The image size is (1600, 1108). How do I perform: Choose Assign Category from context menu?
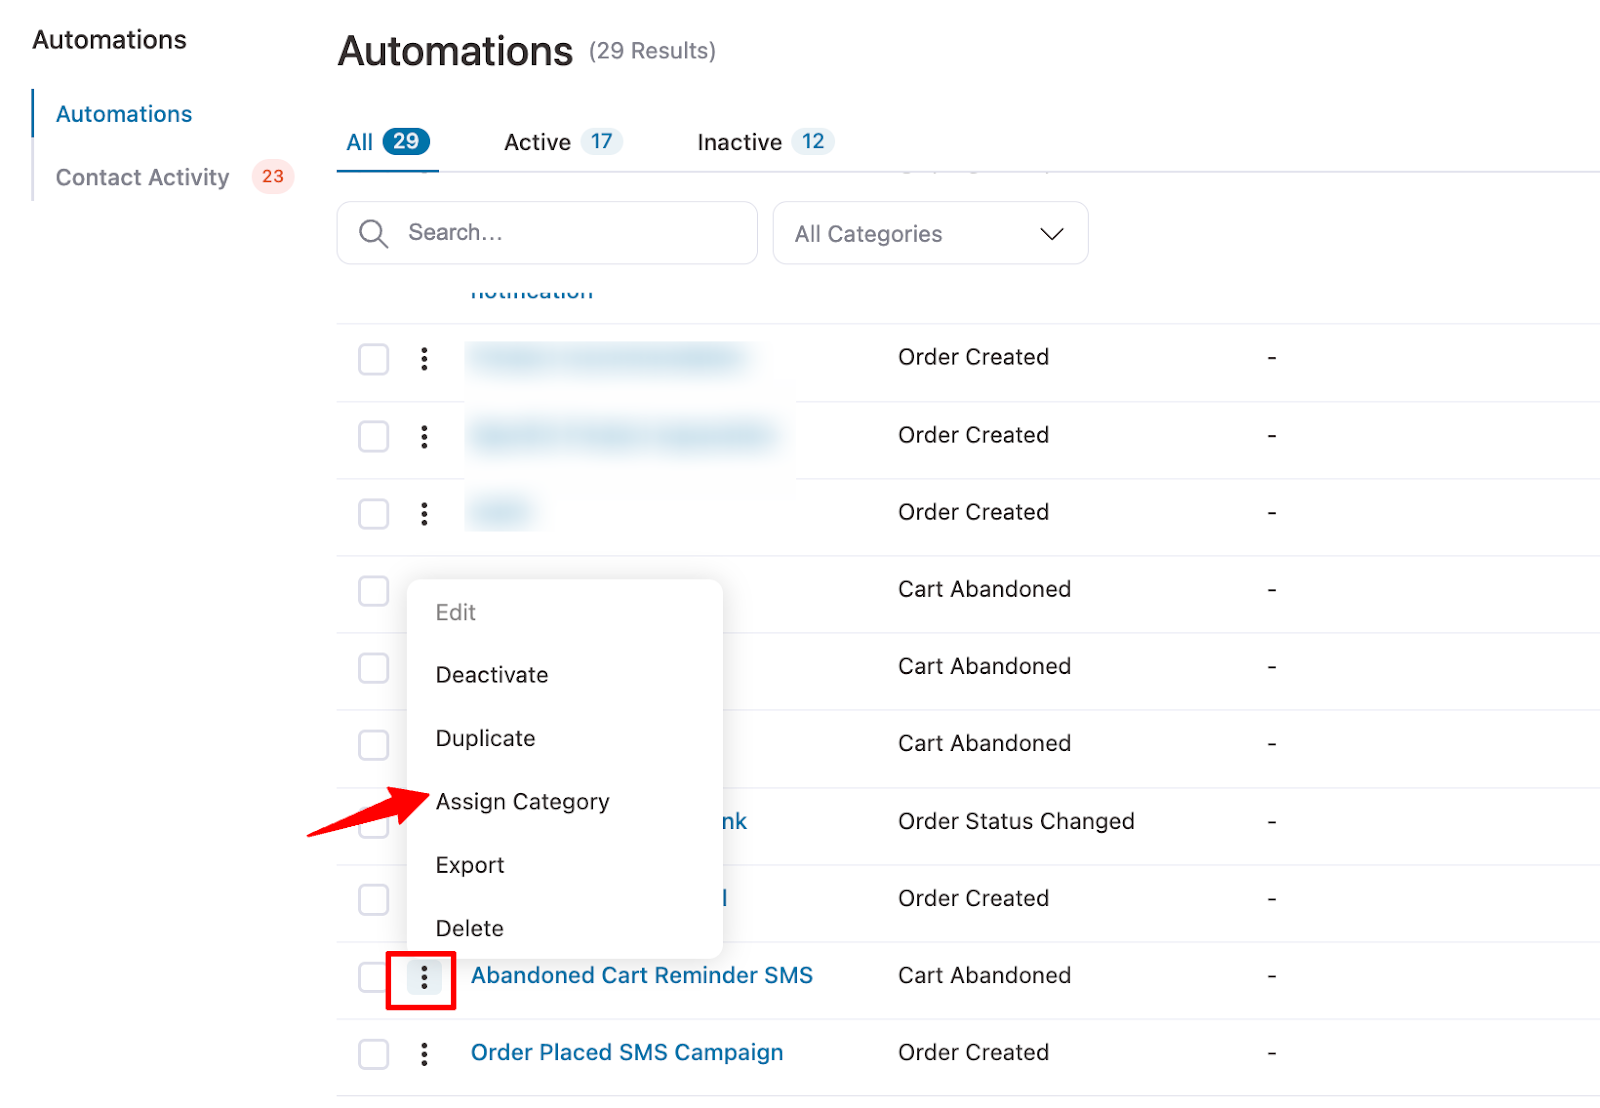click(x=522, y=802)
